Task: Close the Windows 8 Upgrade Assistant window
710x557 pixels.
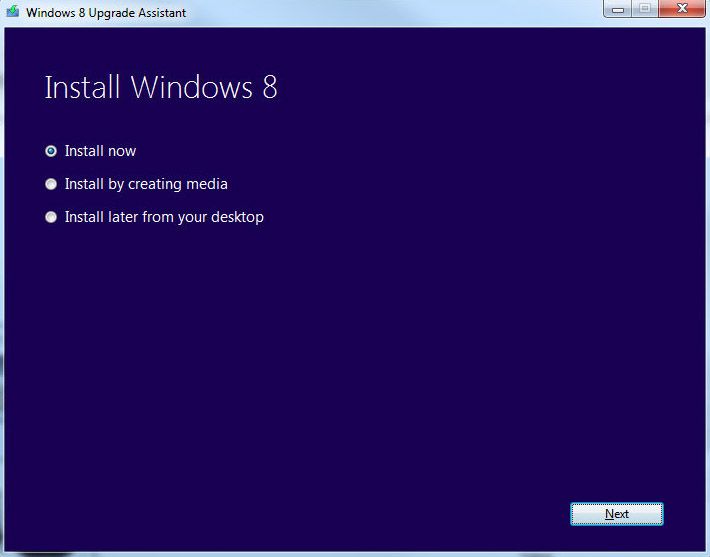Action: (x=682, y=9)
